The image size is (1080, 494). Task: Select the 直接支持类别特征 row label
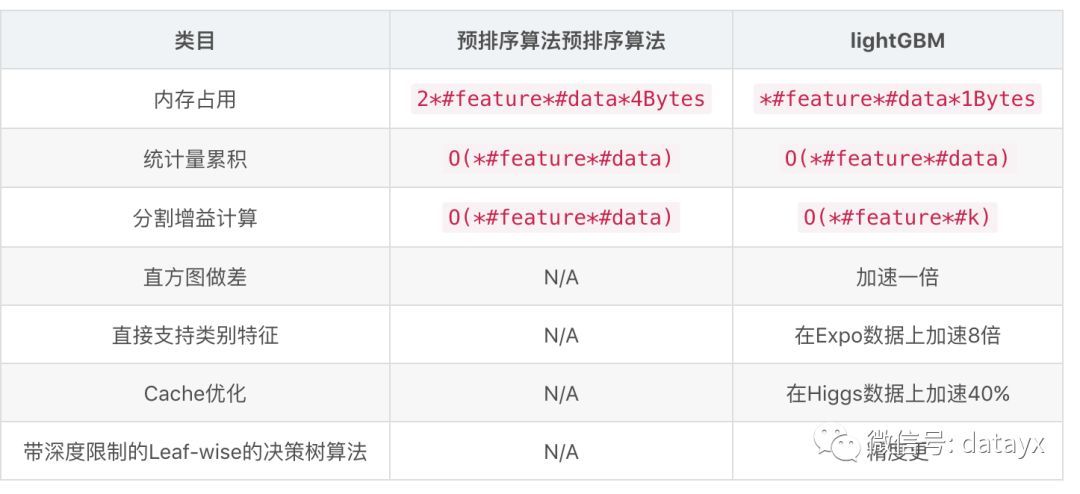[x=195, y=336]
